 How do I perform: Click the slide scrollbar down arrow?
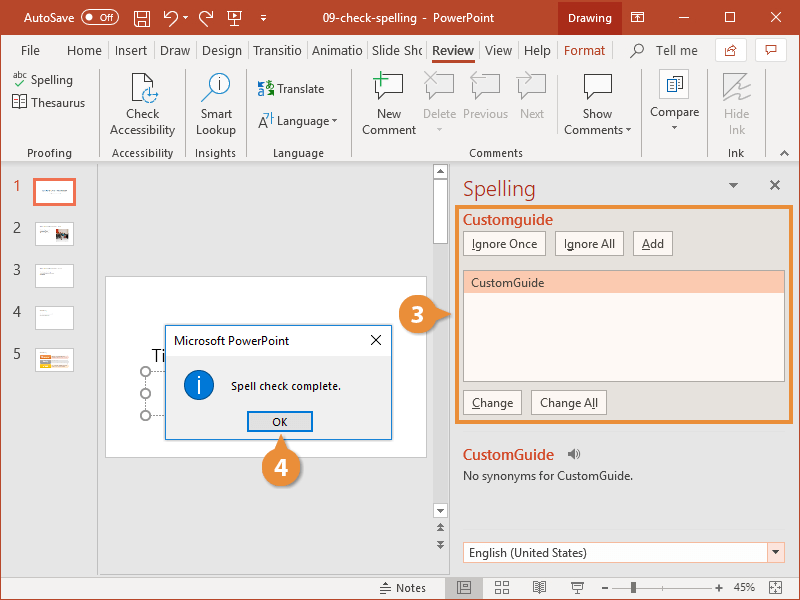click(x=440, y=510)
